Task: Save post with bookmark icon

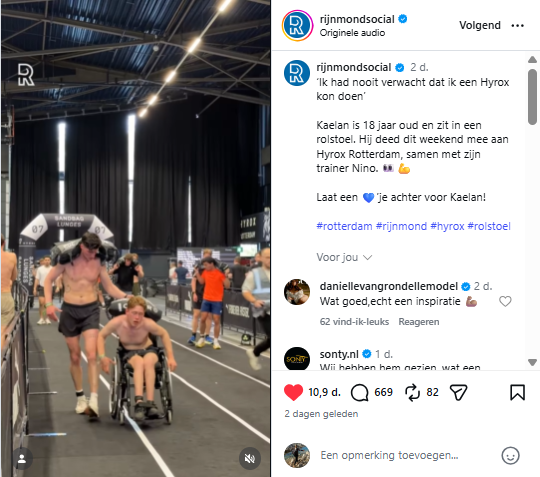Action: pos(517,392)
